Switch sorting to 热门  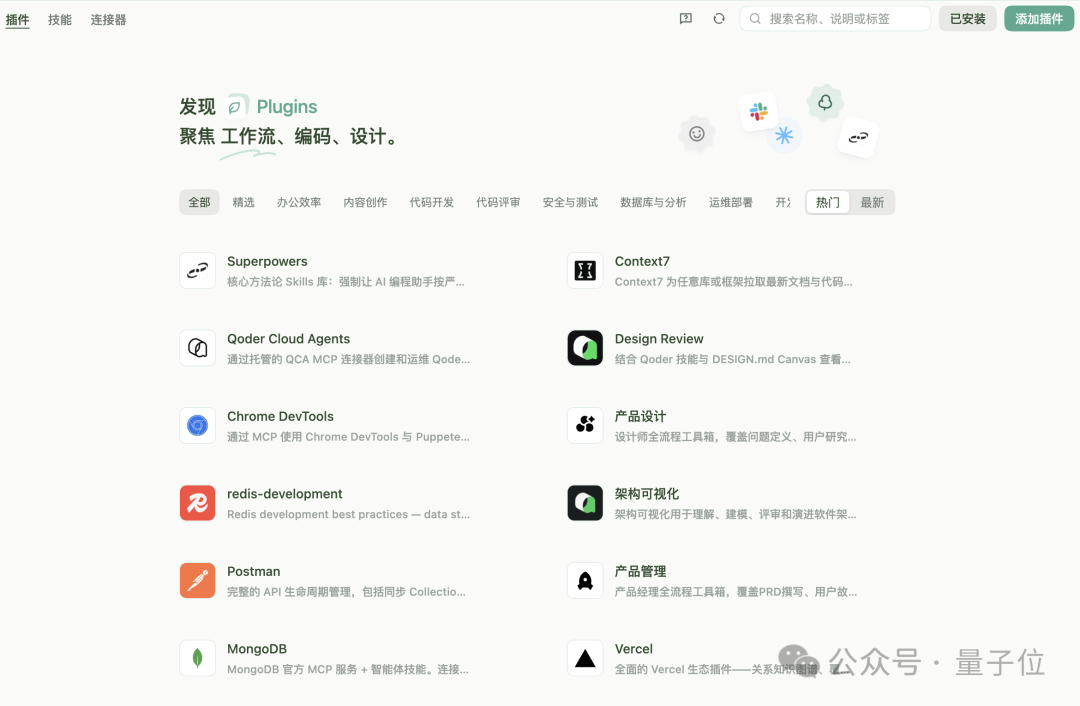828,203
